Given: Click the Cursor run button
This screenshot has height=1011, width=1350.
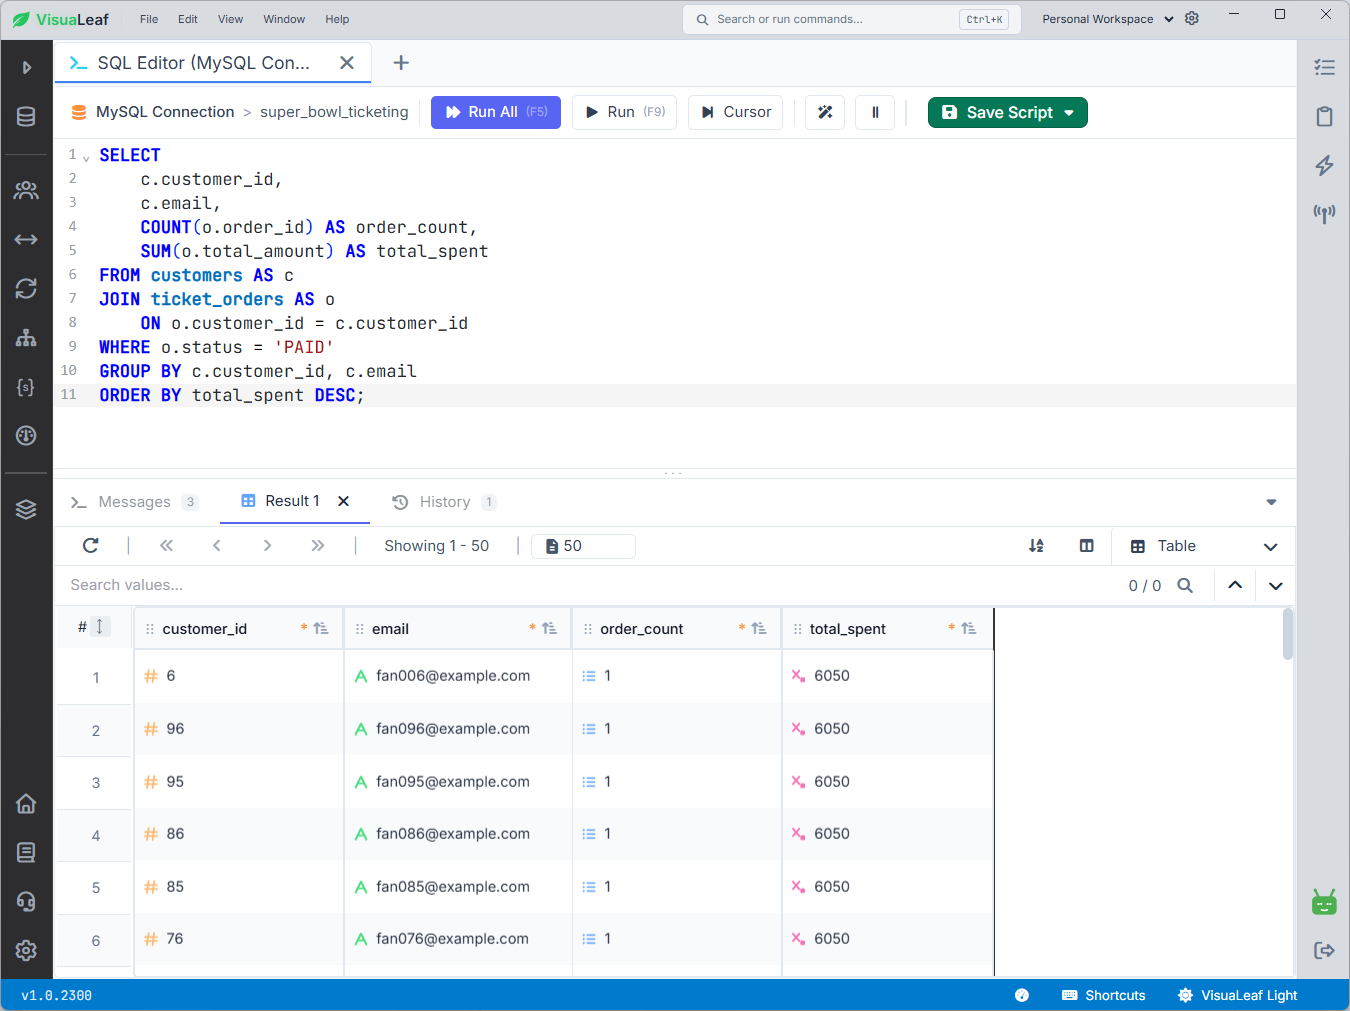Looking at the screenshot, I should [736, 112].
